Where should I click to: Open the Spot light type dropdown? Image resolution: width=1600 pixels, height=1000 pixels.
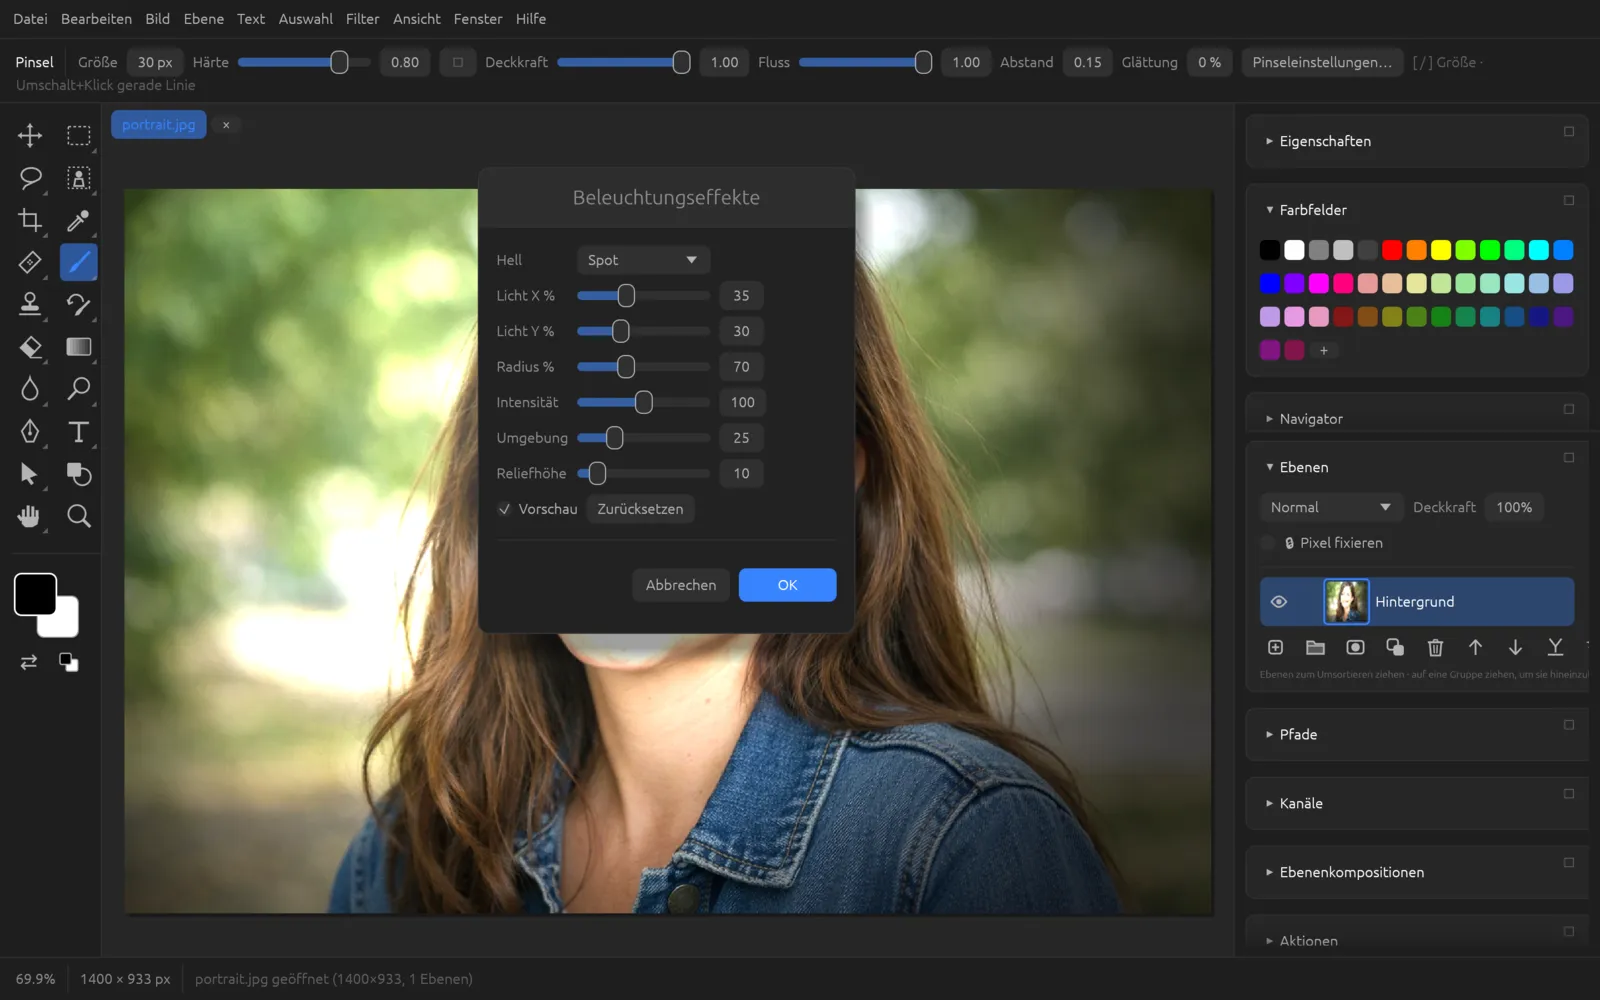(x=643, y=260)
